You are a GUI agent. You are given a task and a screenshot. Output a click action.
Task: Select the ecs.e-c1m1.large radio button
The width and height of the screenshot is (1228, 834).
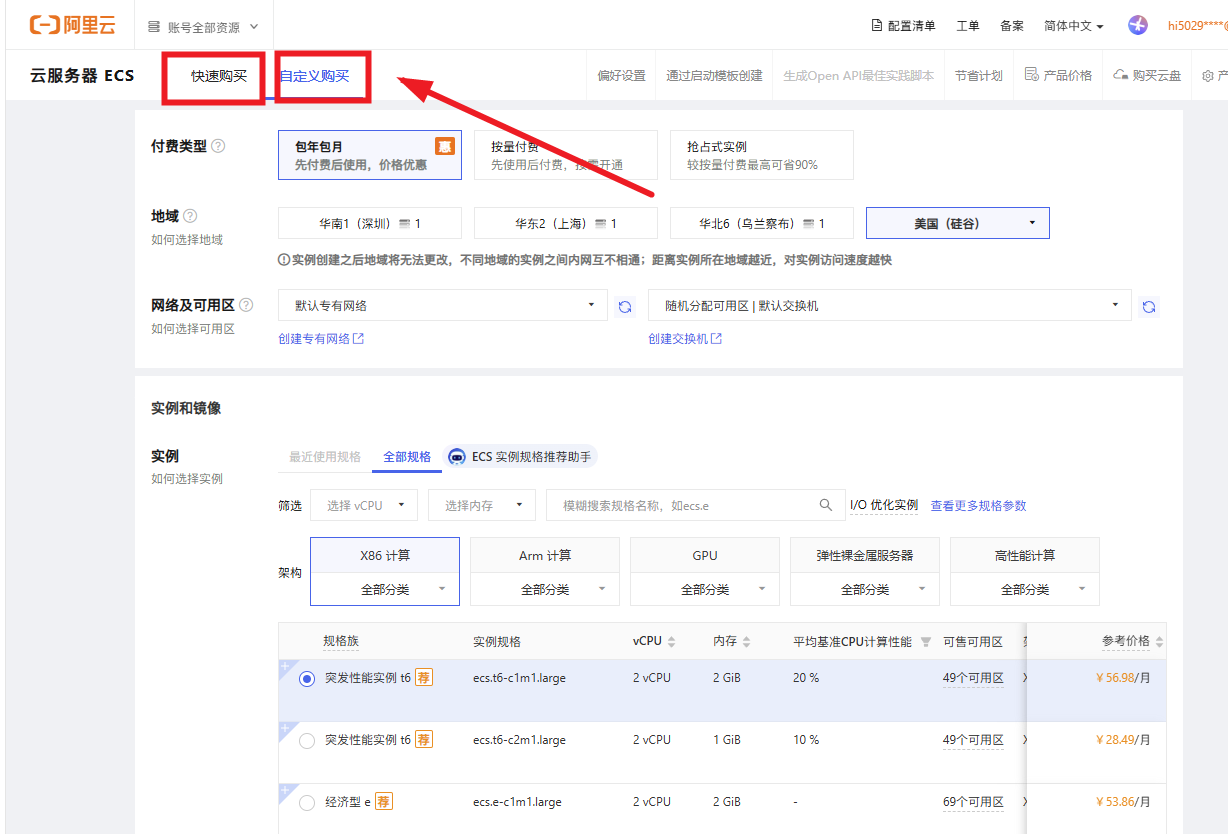pyautogui.click(x=307, y=802)
